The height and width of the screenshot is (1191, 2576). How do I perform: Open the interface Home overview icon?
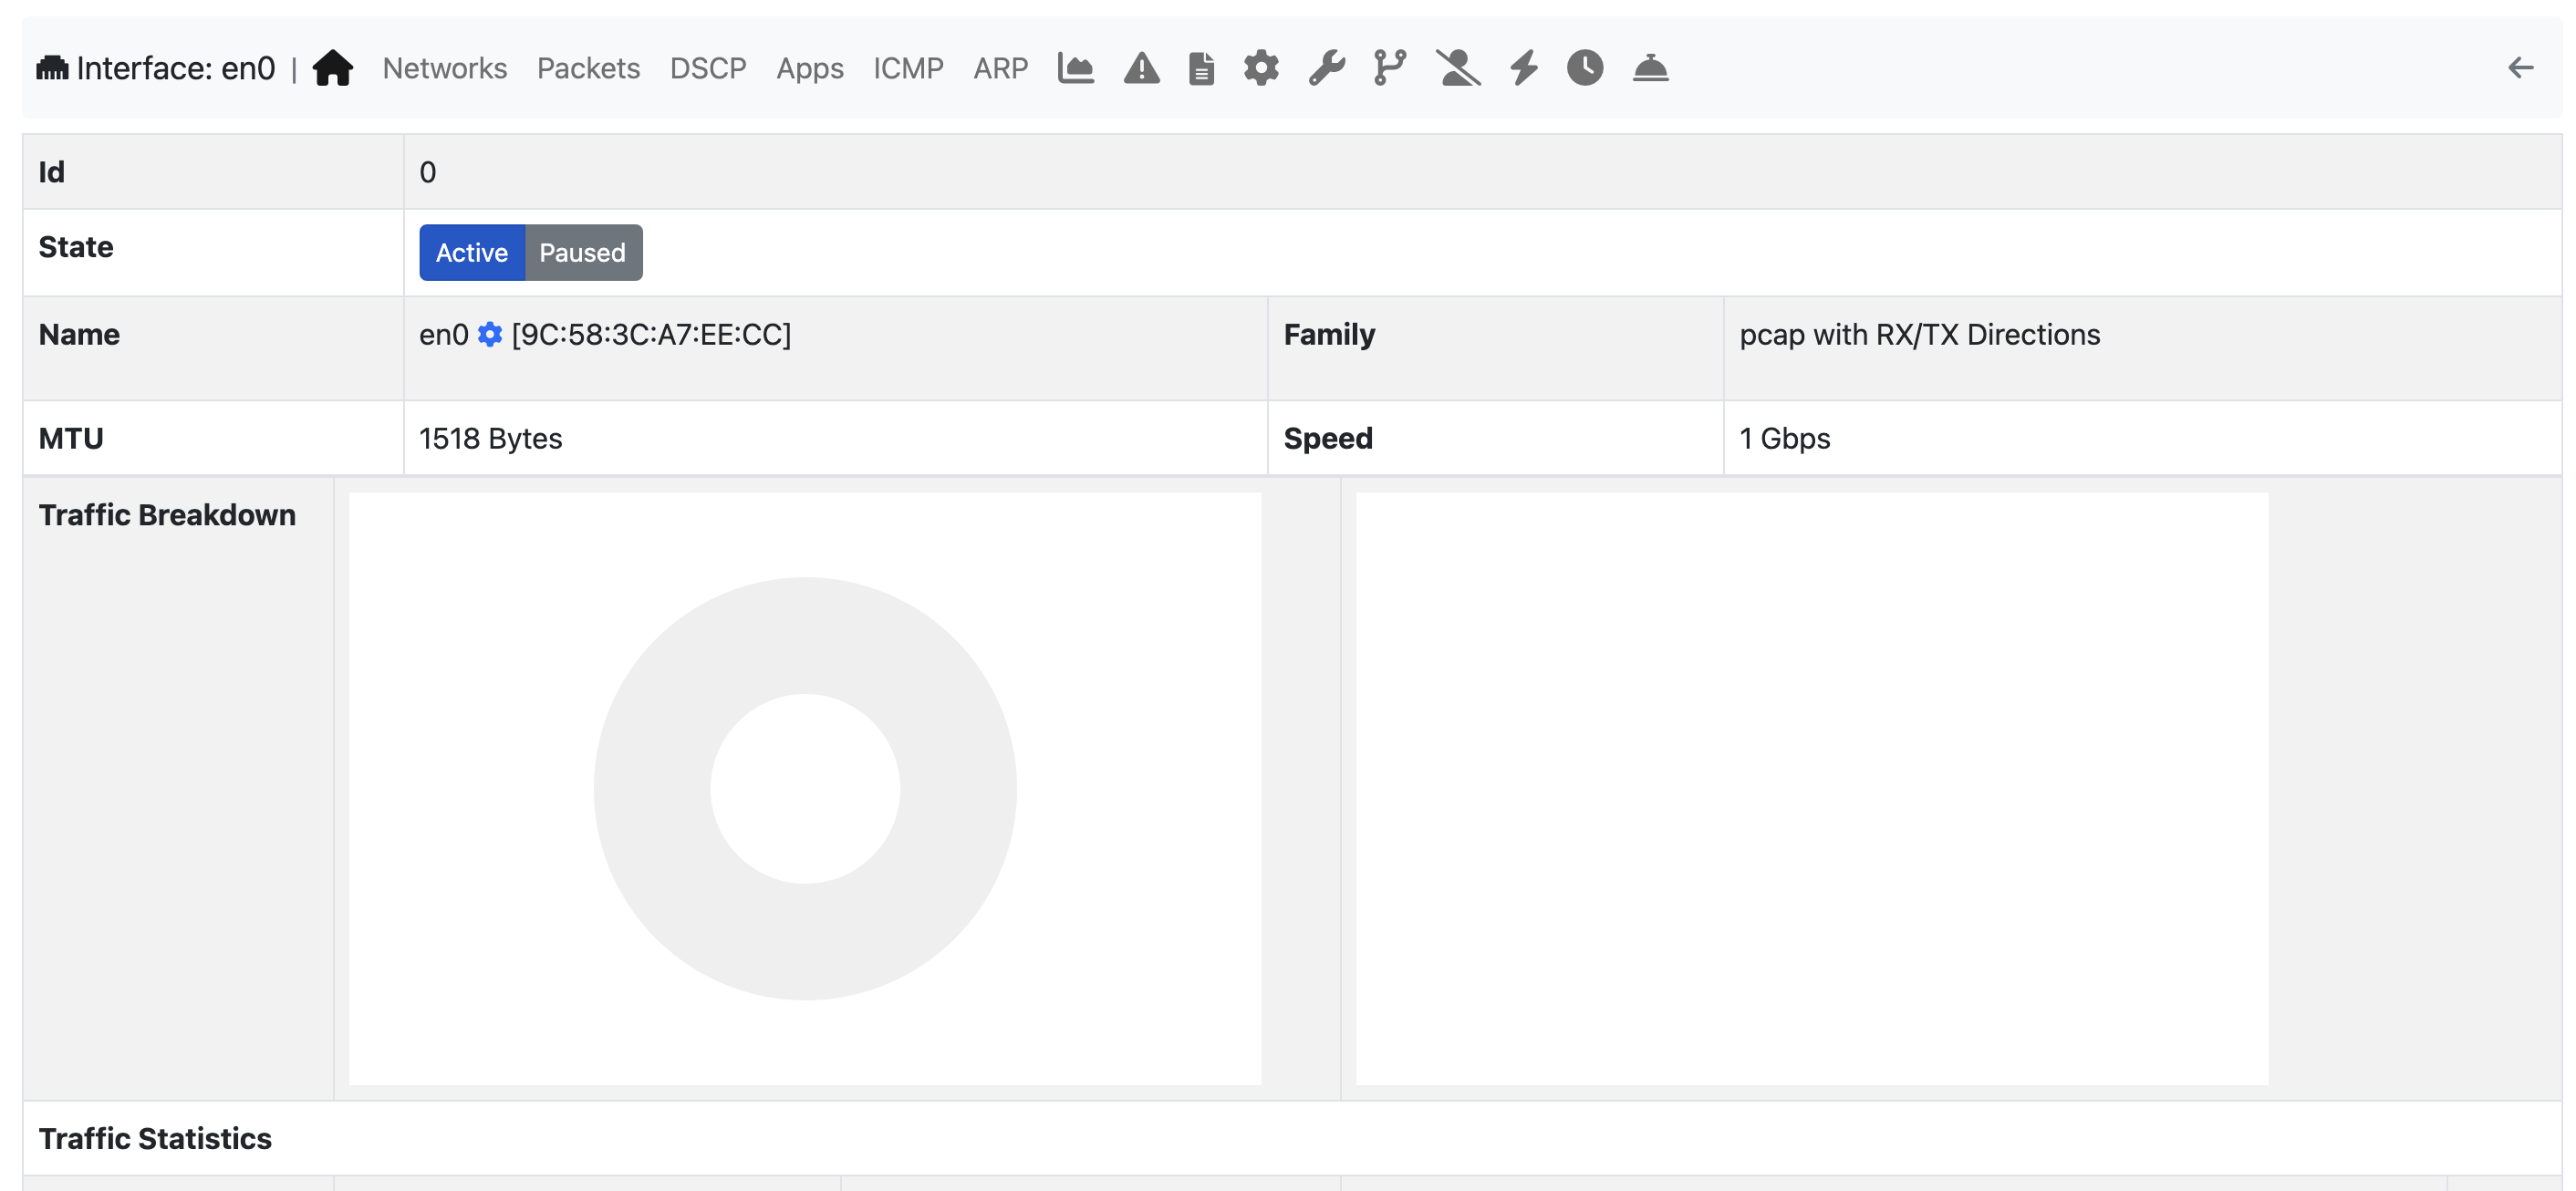333,67
